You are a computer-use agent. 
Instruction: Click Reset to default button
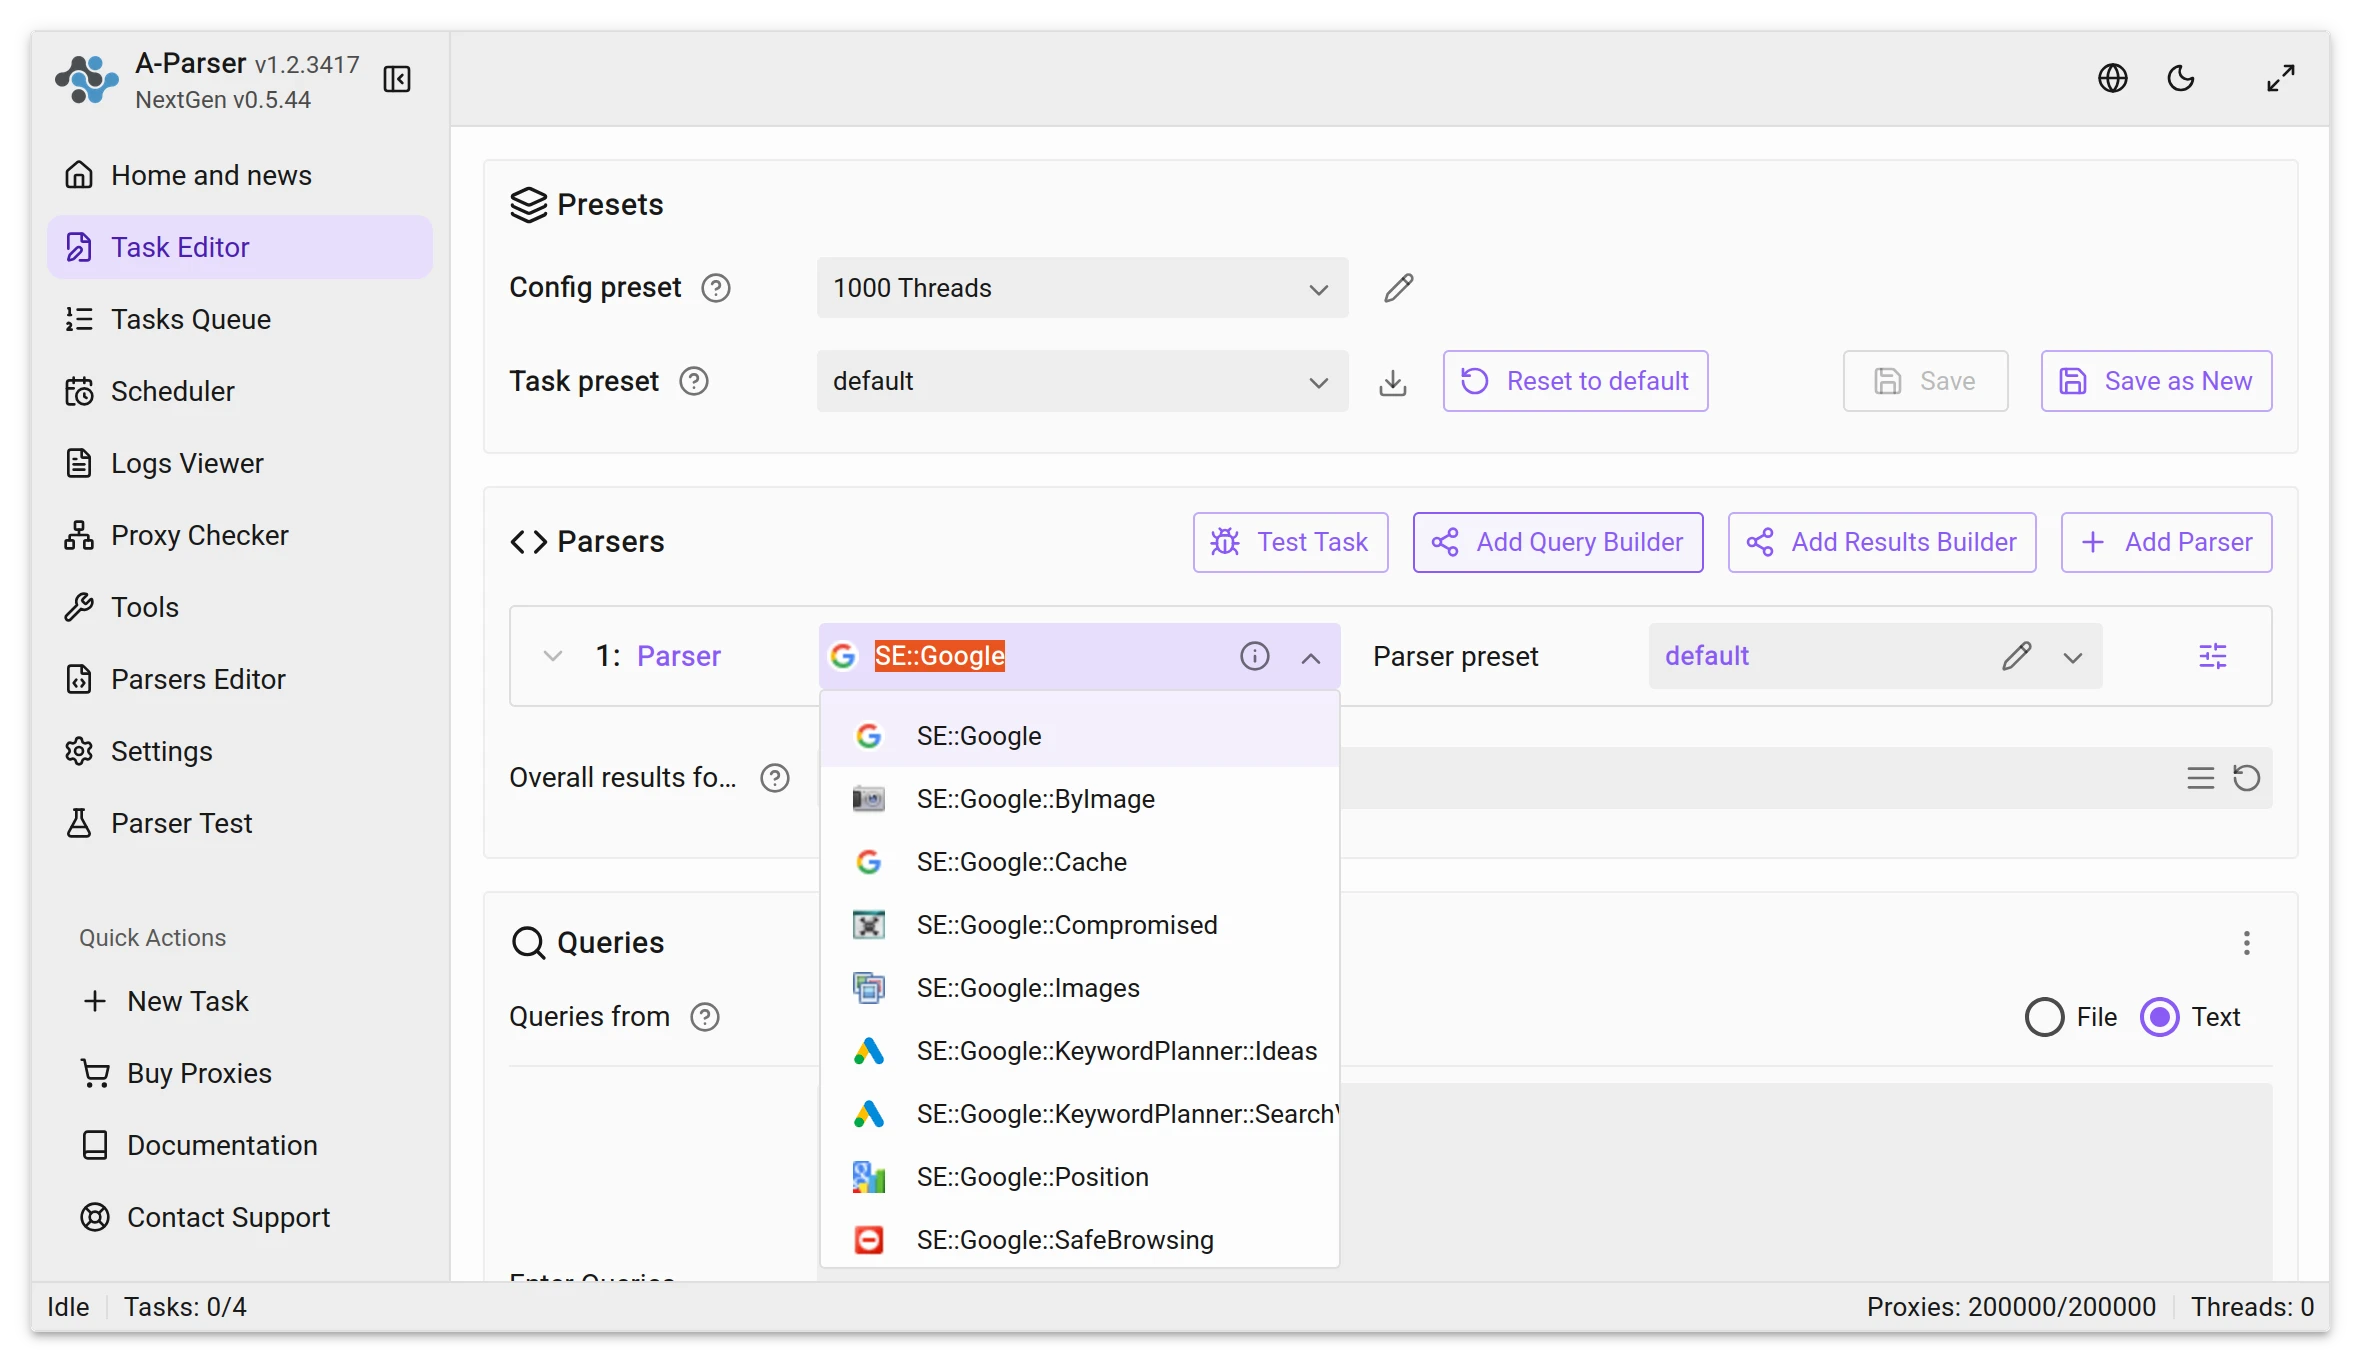pos(1575,381)
